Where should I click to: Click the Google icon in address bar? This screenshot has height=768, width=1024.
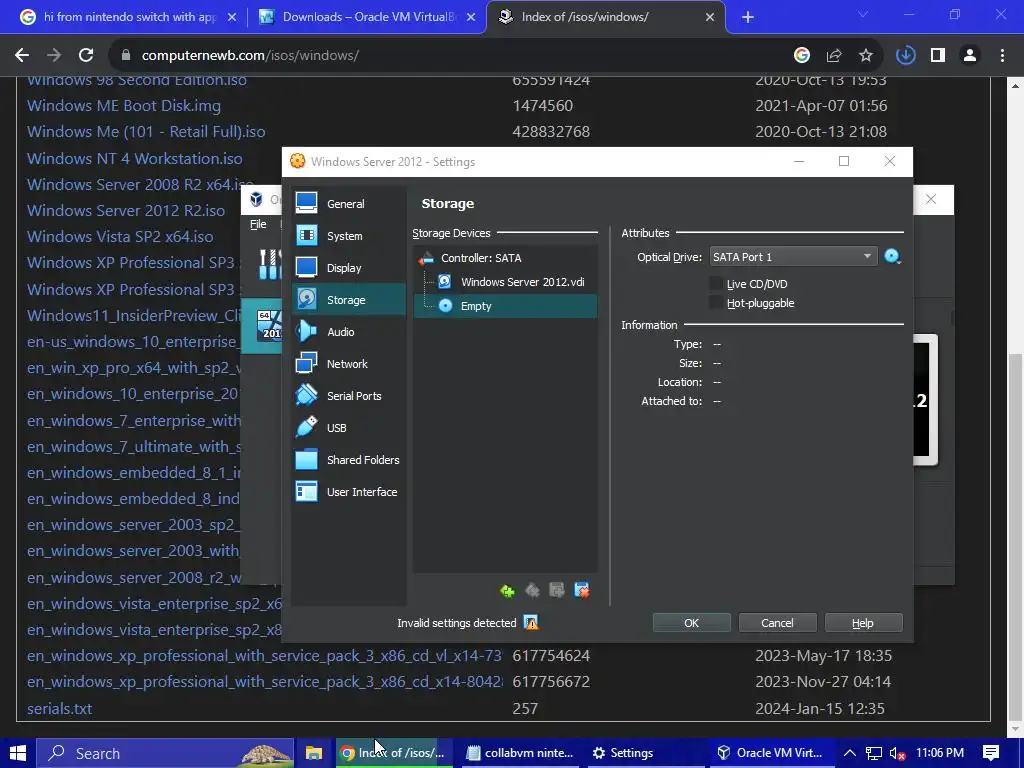(802, 56)
